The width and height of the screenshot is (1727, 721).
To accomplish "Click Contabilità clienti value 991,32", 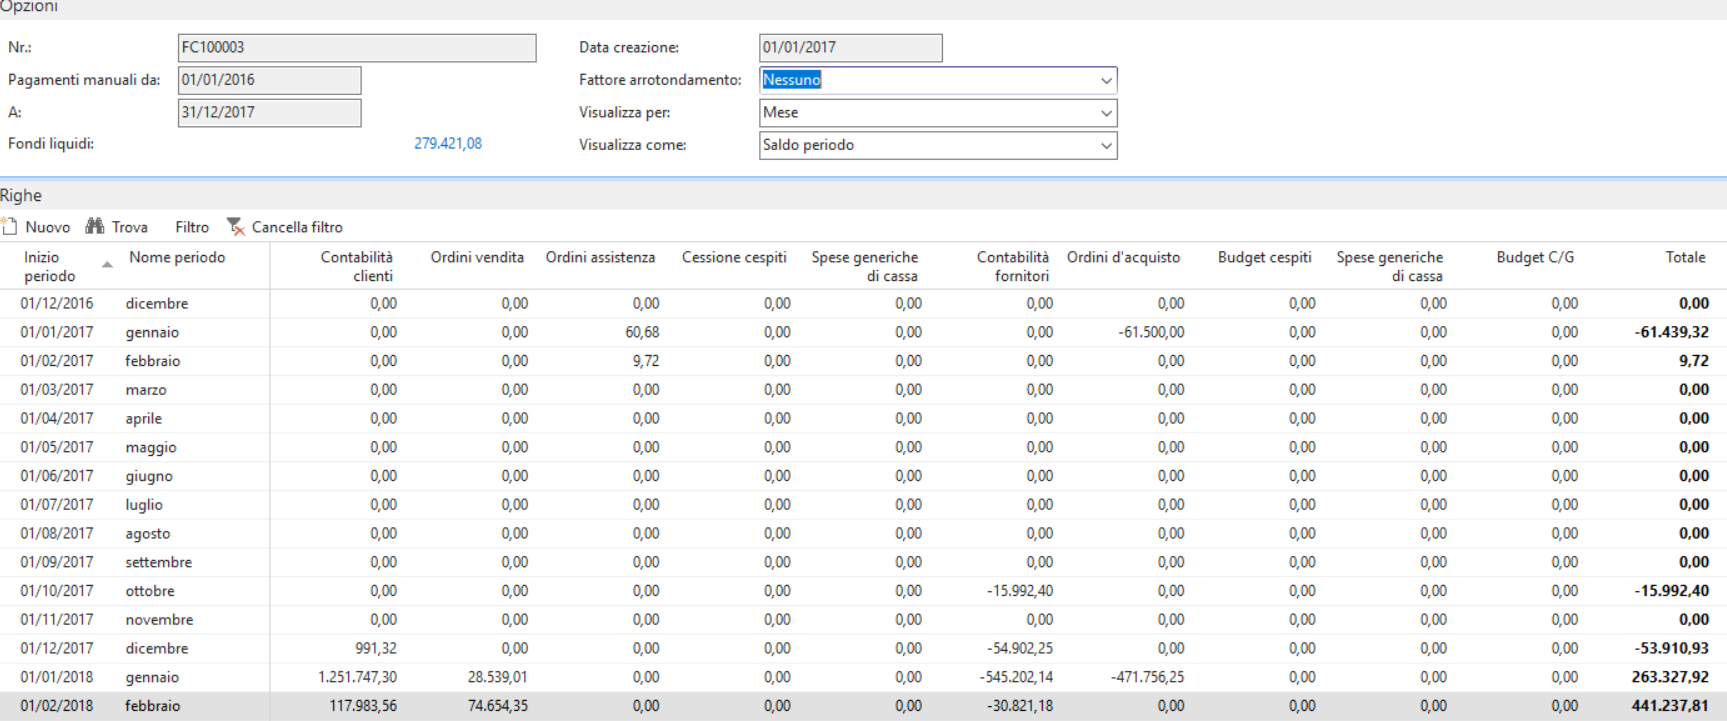I will [x=376, y=648].
